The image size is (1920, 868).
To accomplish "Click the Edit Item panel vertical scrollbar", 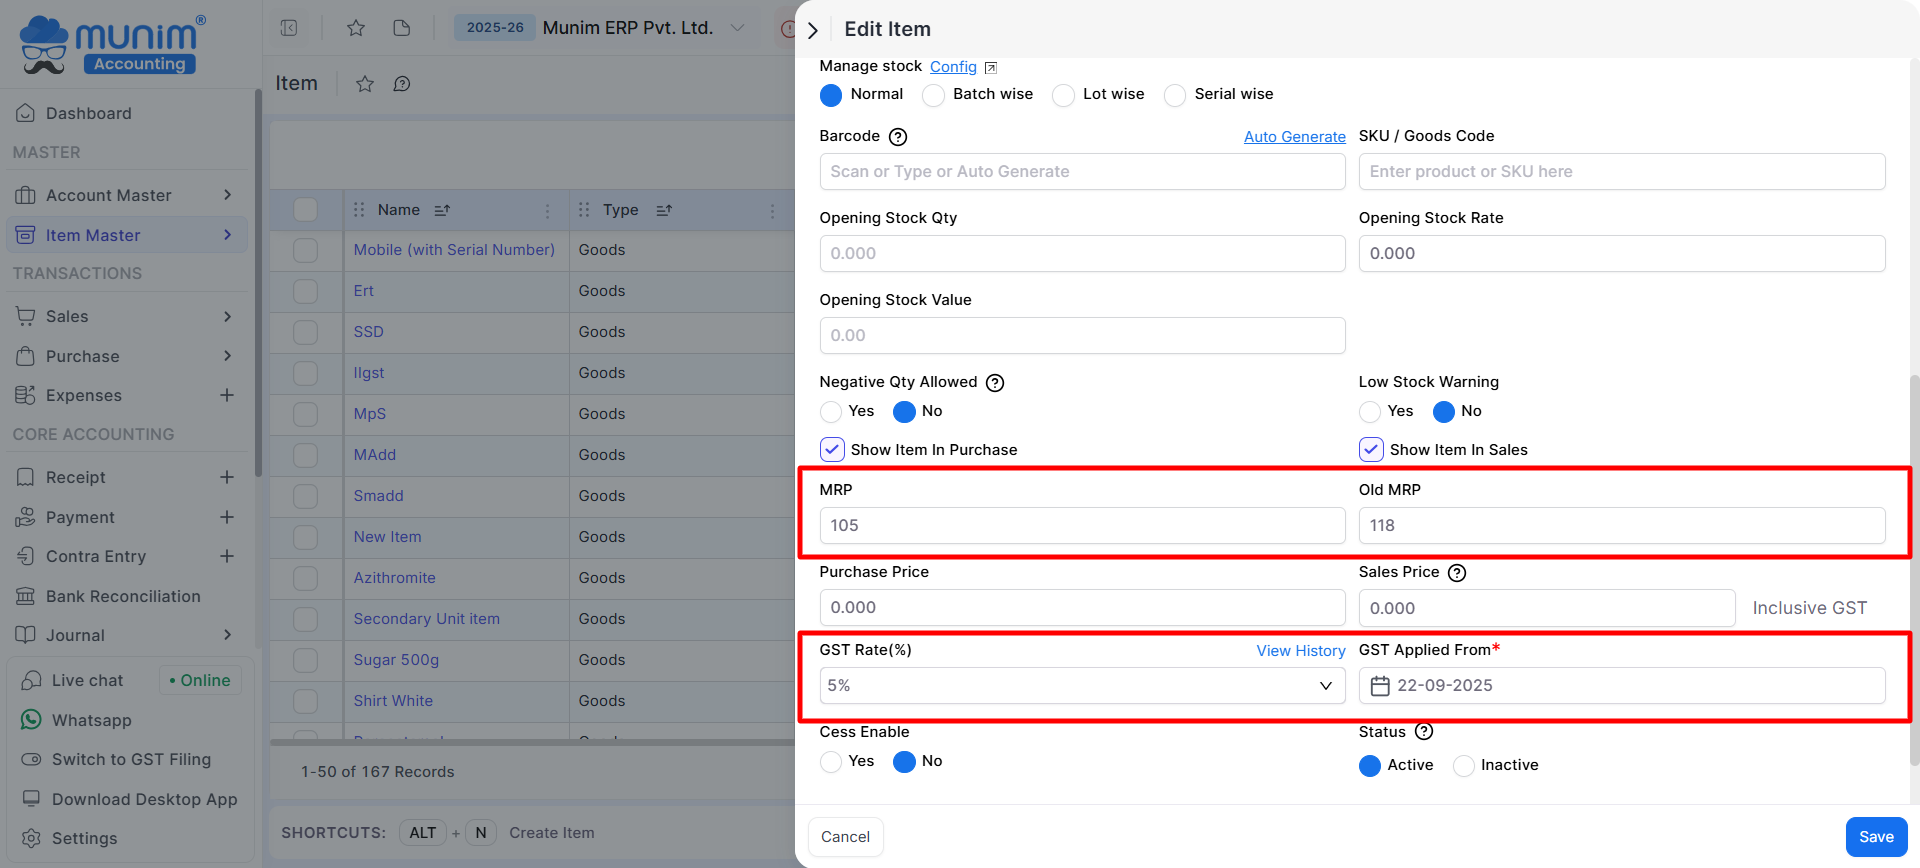I will (1914, 570).
